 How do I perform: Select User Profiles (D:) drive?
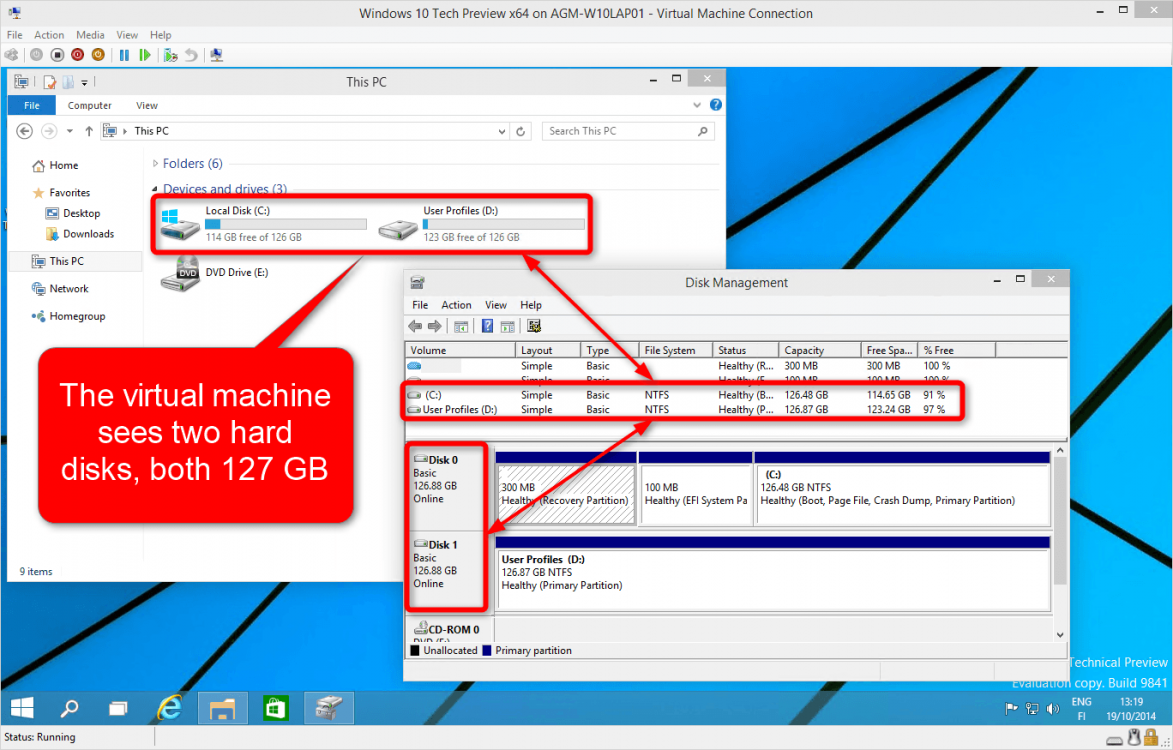(x=481, y=224)
